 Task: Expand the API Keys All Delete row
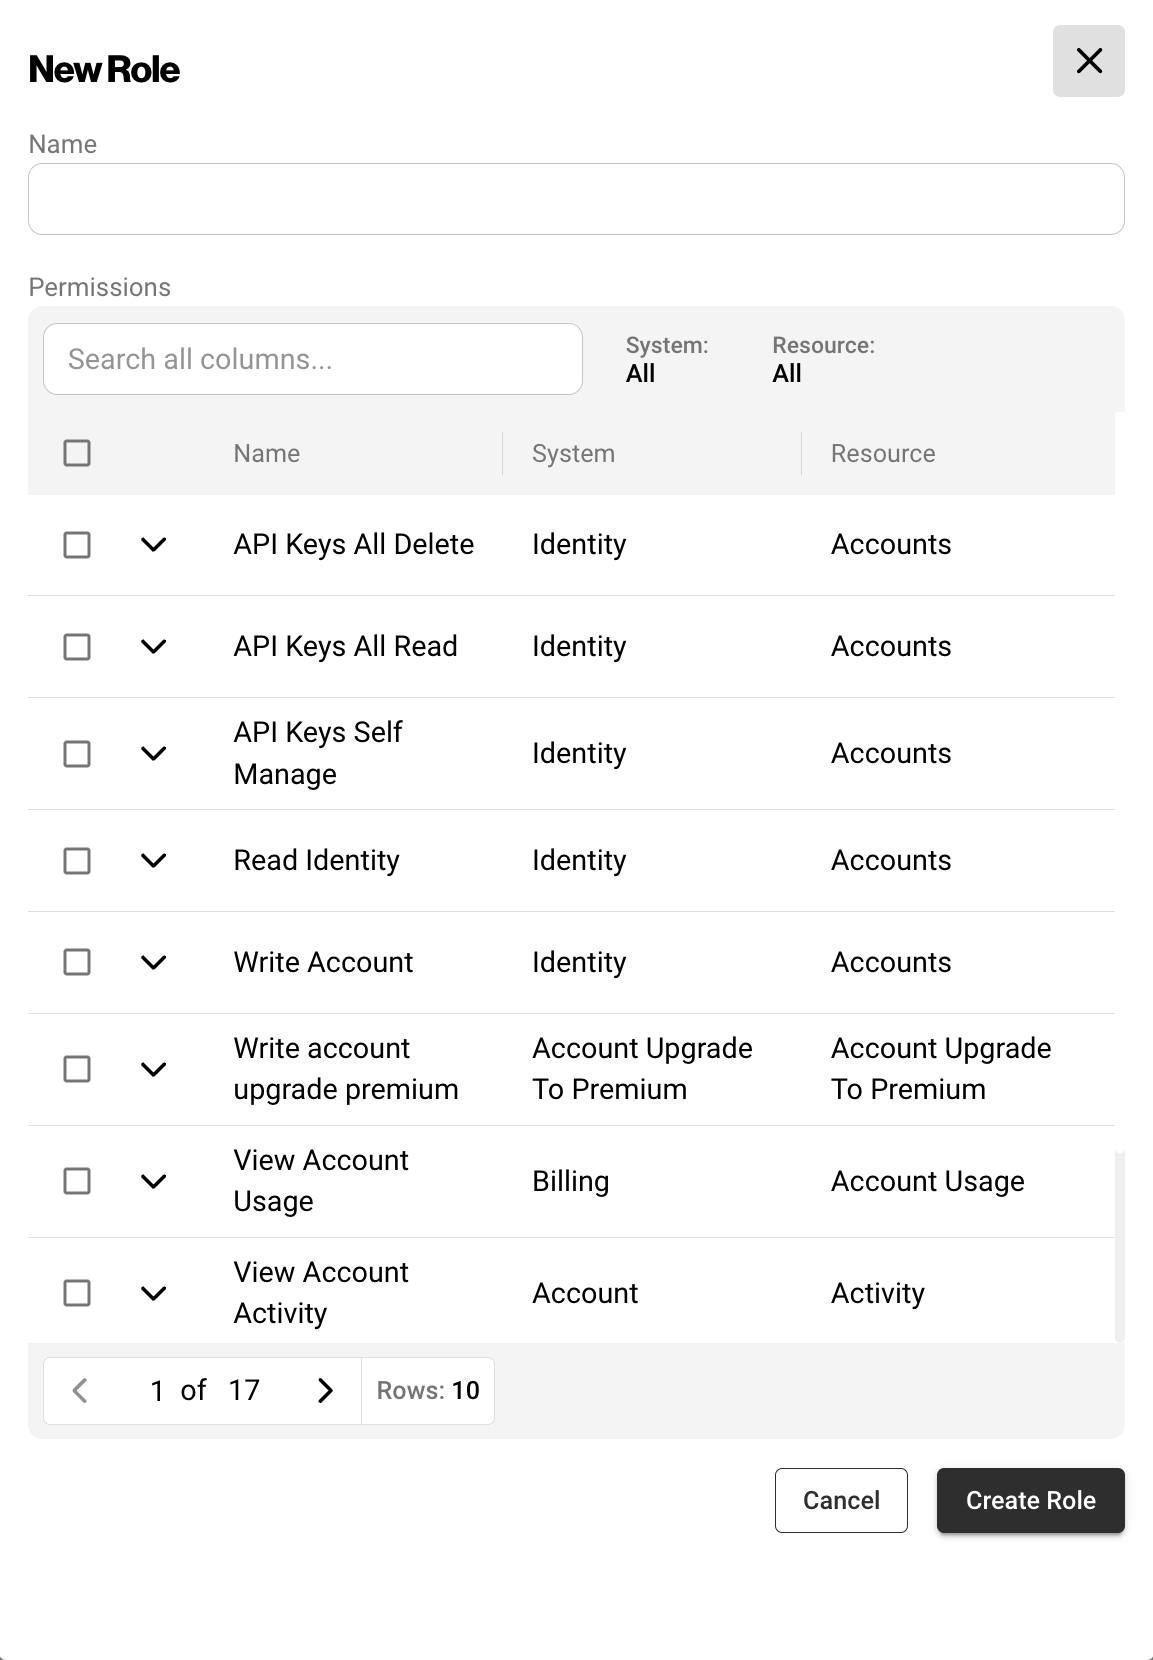(153, 545)
